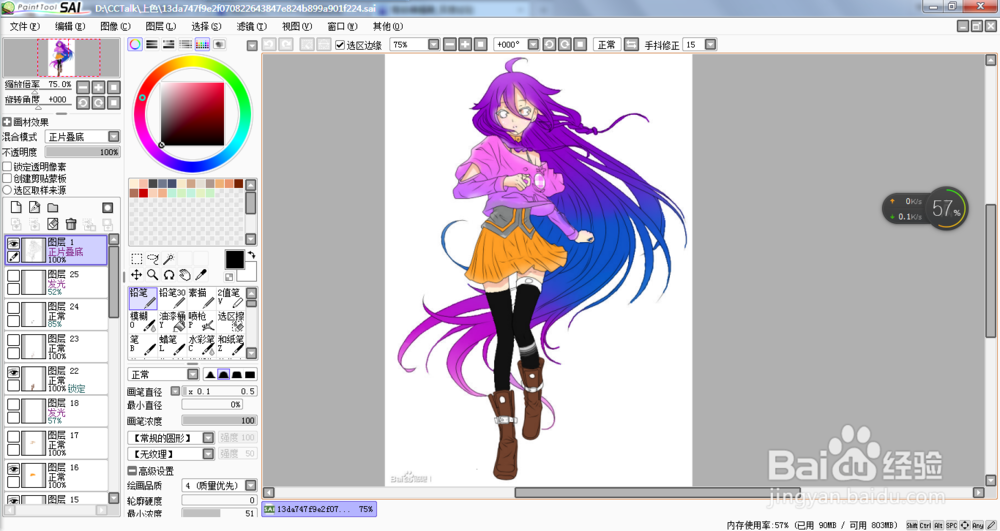
Task: Click the navigator thumbnail preview
Action: coord(61,58)
